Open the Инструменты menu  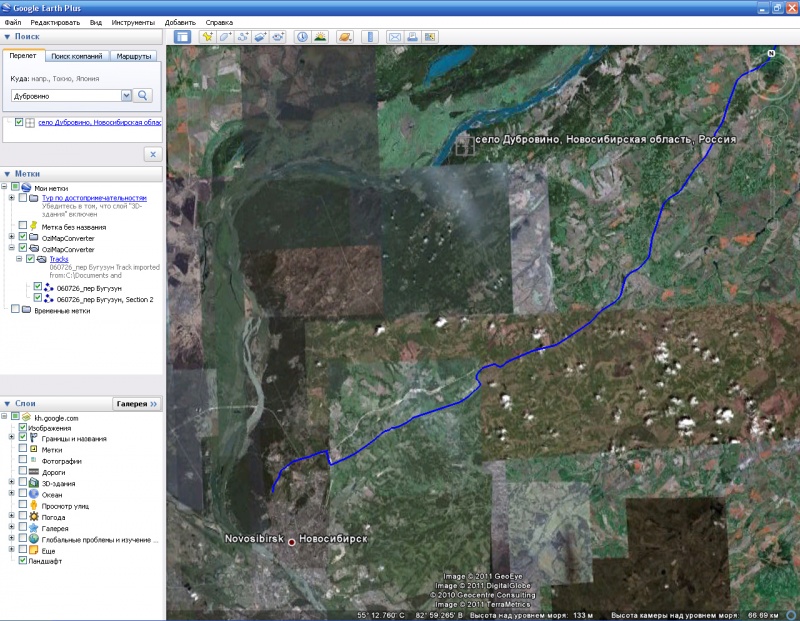pyautogui.click(x=133, y=22)
